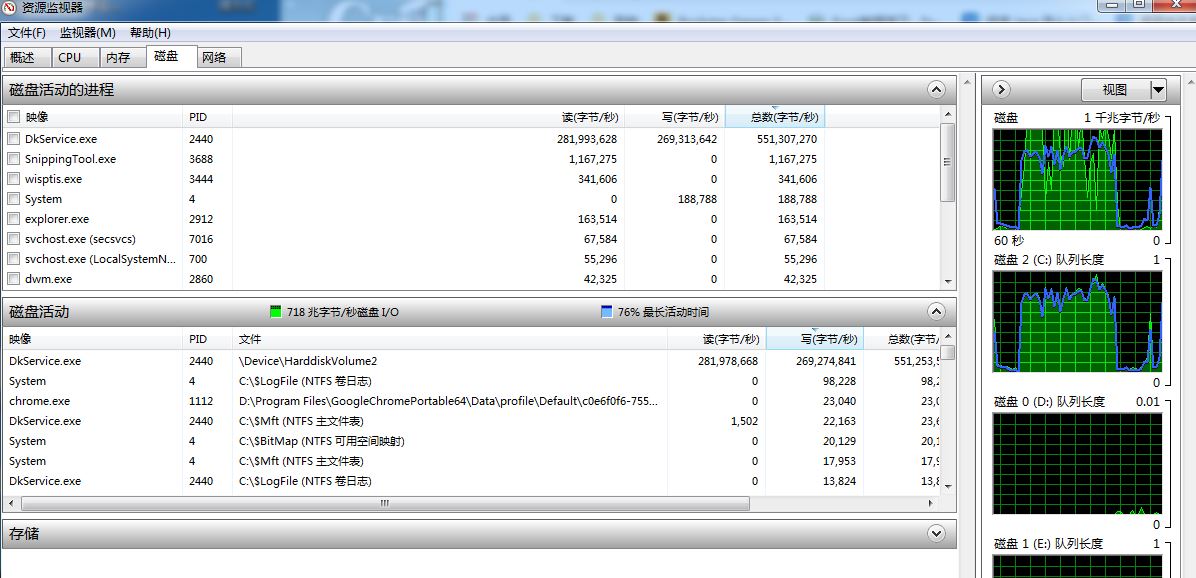Viewport: 1196px width, 578px height.
Task: Go to the 内存 tab
Action: point(118,58)
